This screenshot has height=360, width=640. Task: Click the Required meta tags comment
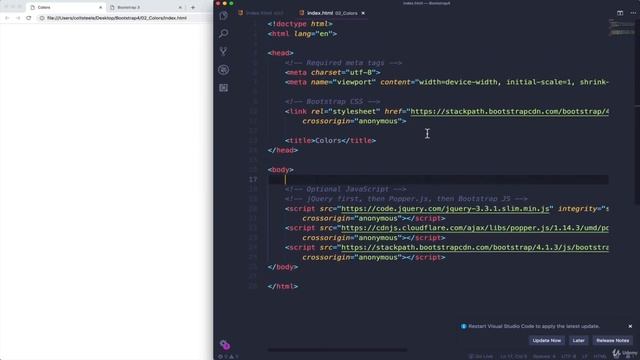point(344,63)
